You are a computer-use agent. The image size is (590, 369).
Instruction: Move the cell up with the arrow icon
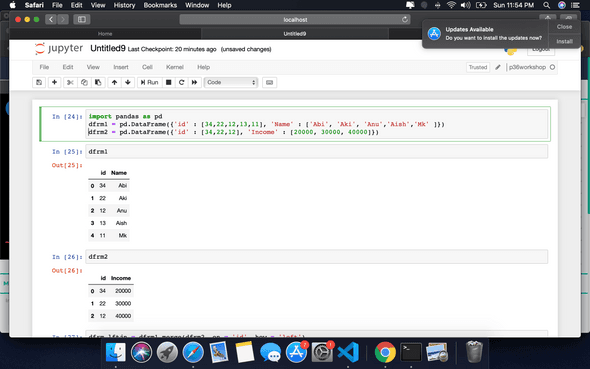click(114, 82)
